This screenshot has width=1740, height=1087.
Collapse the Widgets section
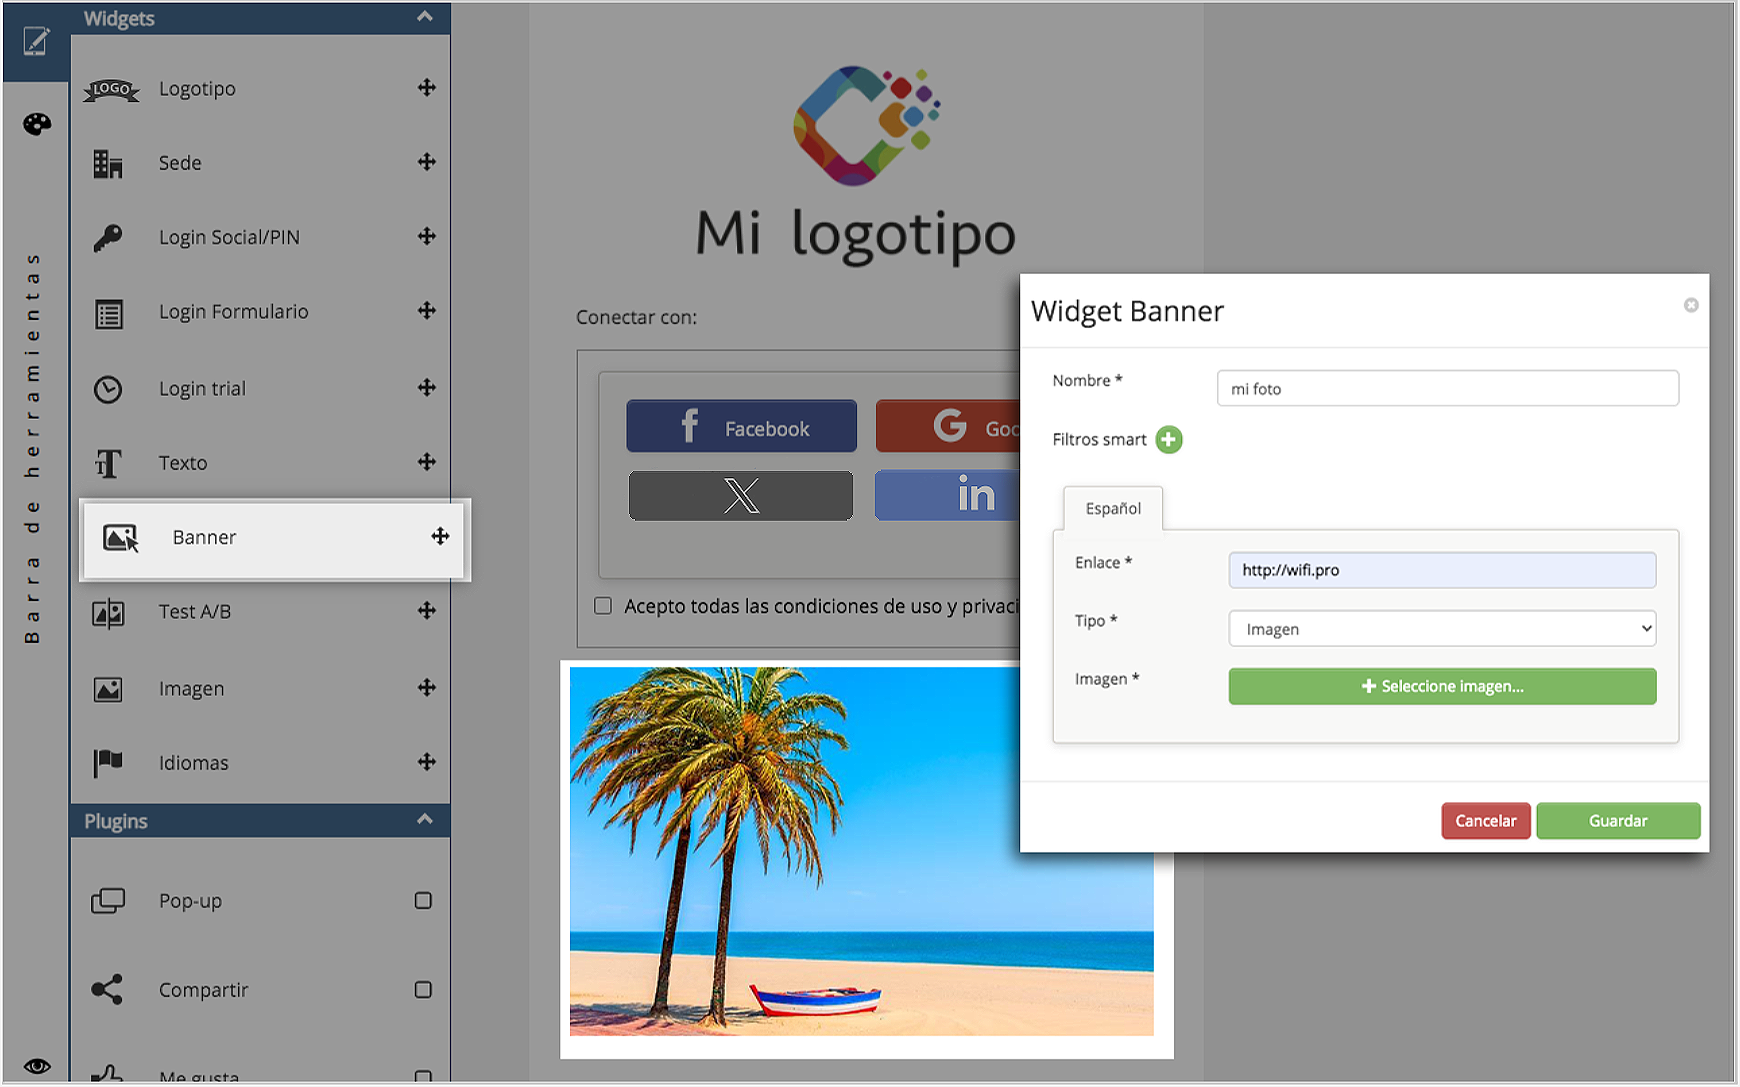(425, 17)
